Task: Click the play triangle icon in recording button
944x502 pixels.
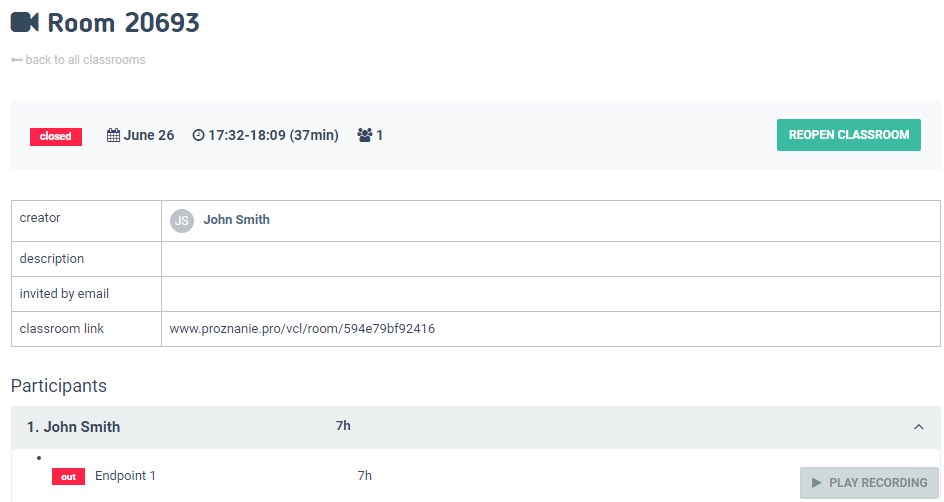Action: pos(817,483)
